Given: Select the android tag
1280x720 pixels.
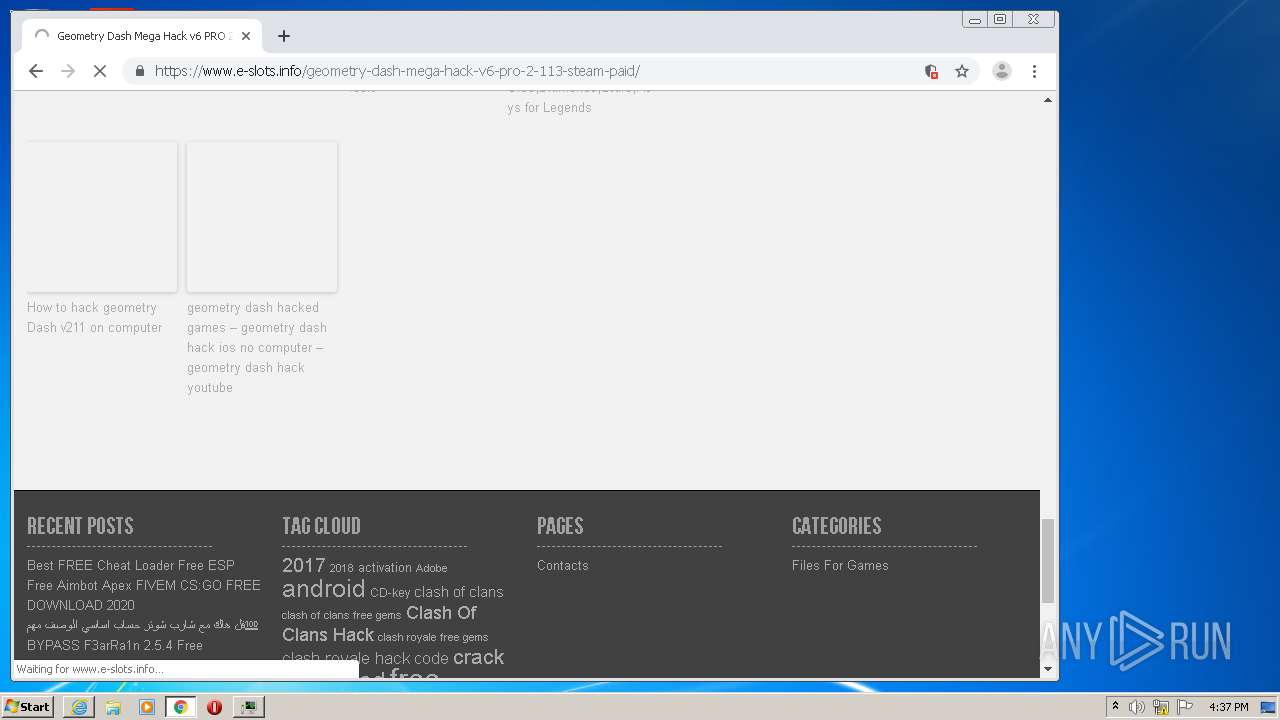Looking at the screenshot, I should click(324, 589).
